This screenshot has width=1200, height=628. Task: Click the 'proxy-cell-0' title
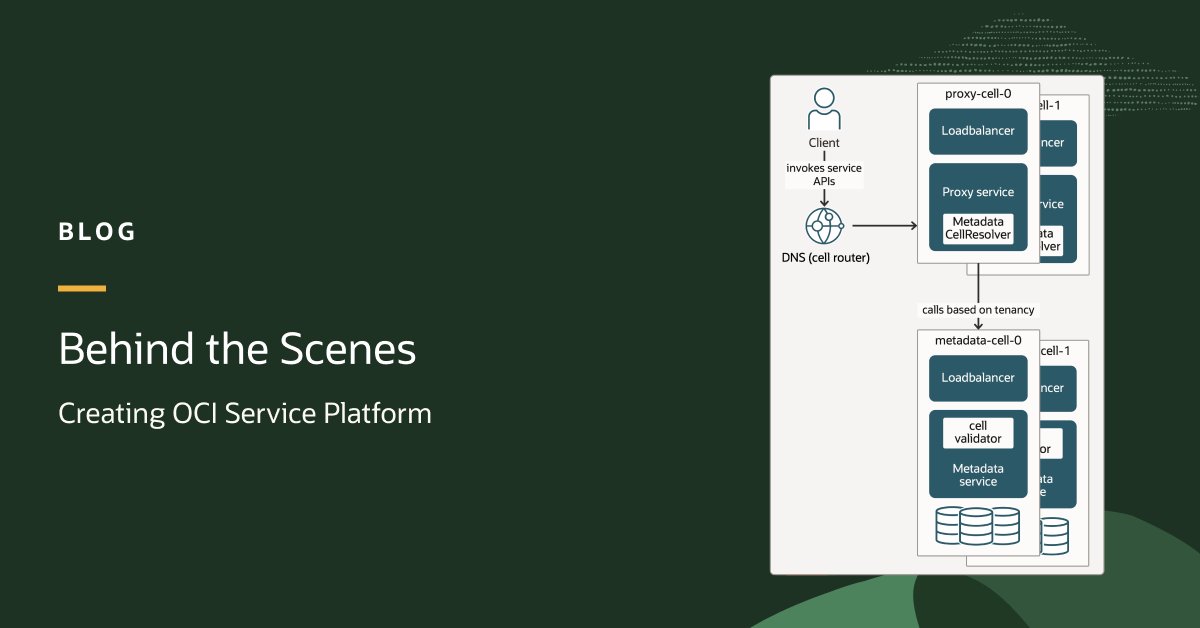pyautogui.click(x=978, y=94)
